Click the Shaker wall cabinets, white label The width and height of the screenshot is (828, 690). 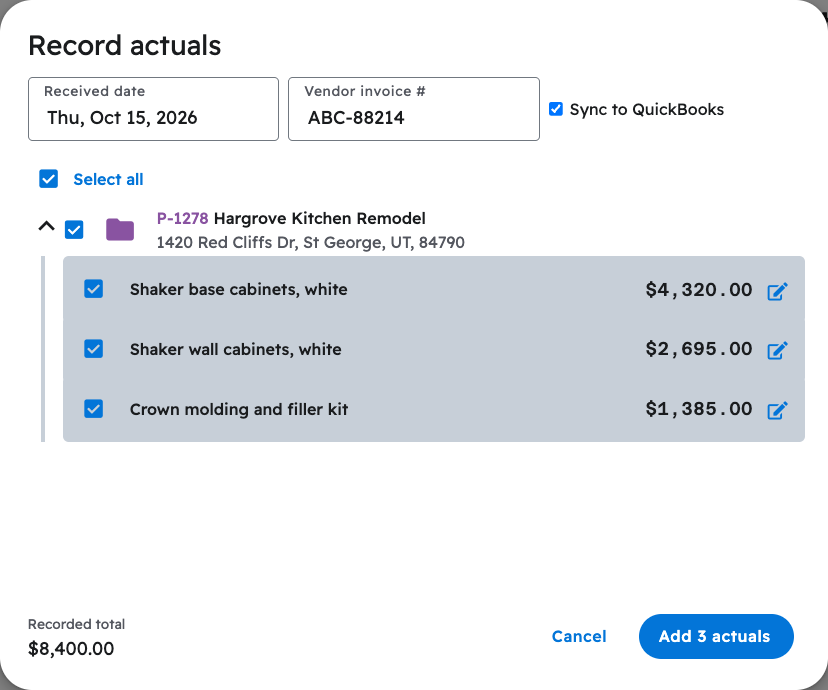coord(236,349)
